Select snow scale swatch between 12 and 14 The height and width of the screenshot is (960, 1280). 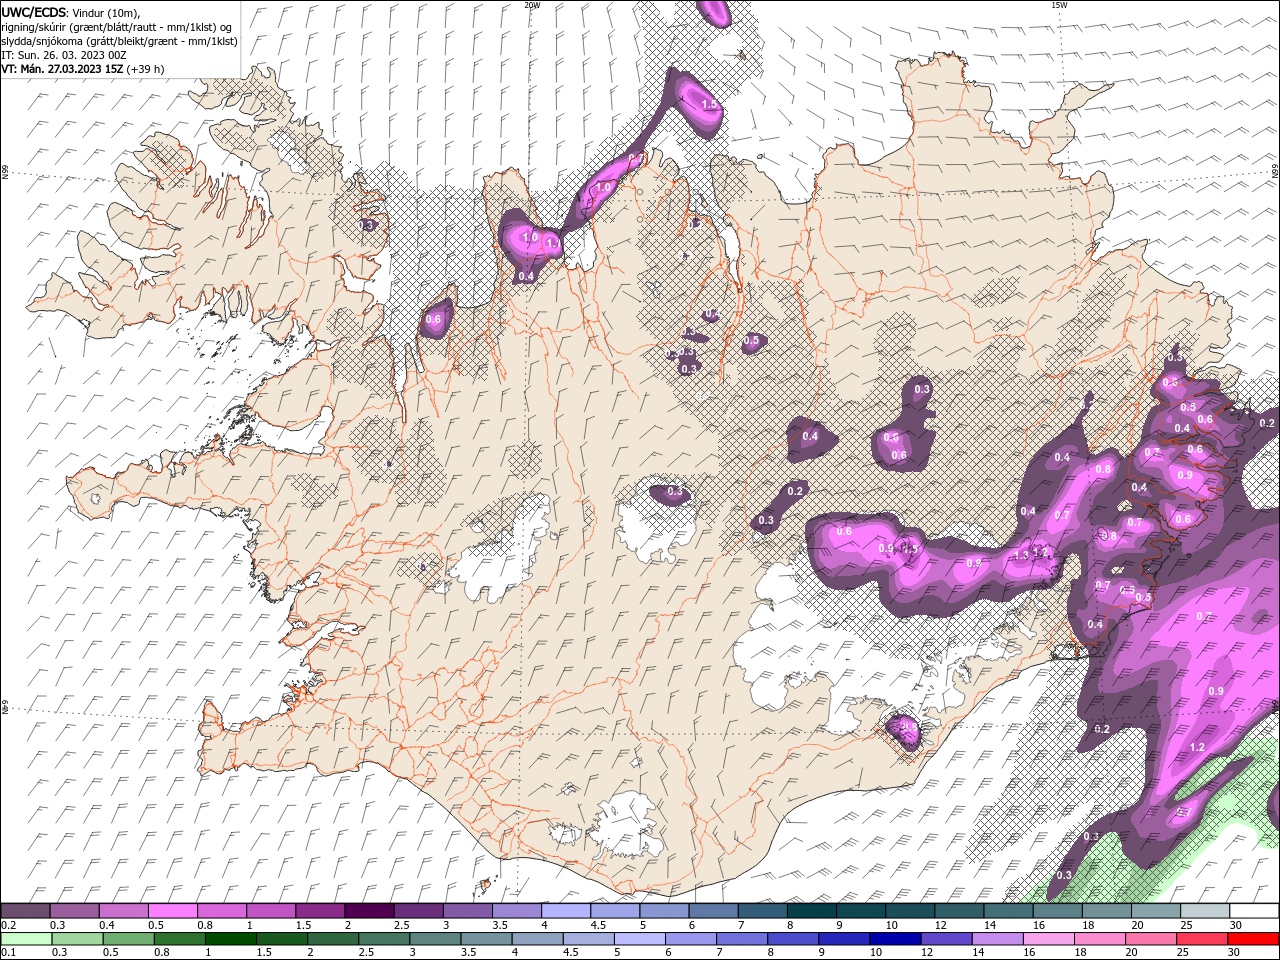pos(959,911)
